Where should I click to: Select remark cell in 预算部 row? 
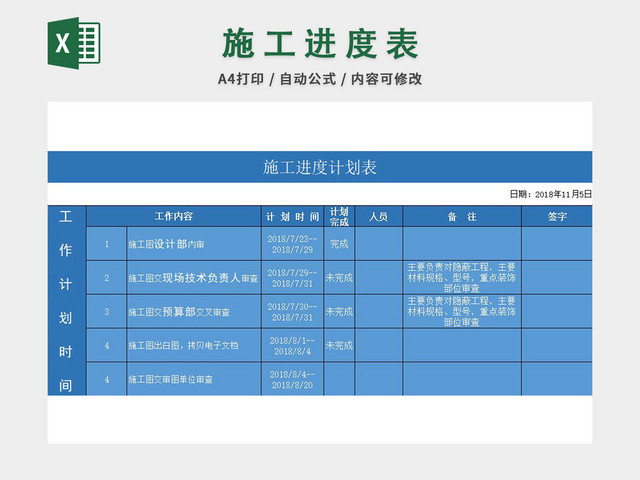(x=462, y=312)
